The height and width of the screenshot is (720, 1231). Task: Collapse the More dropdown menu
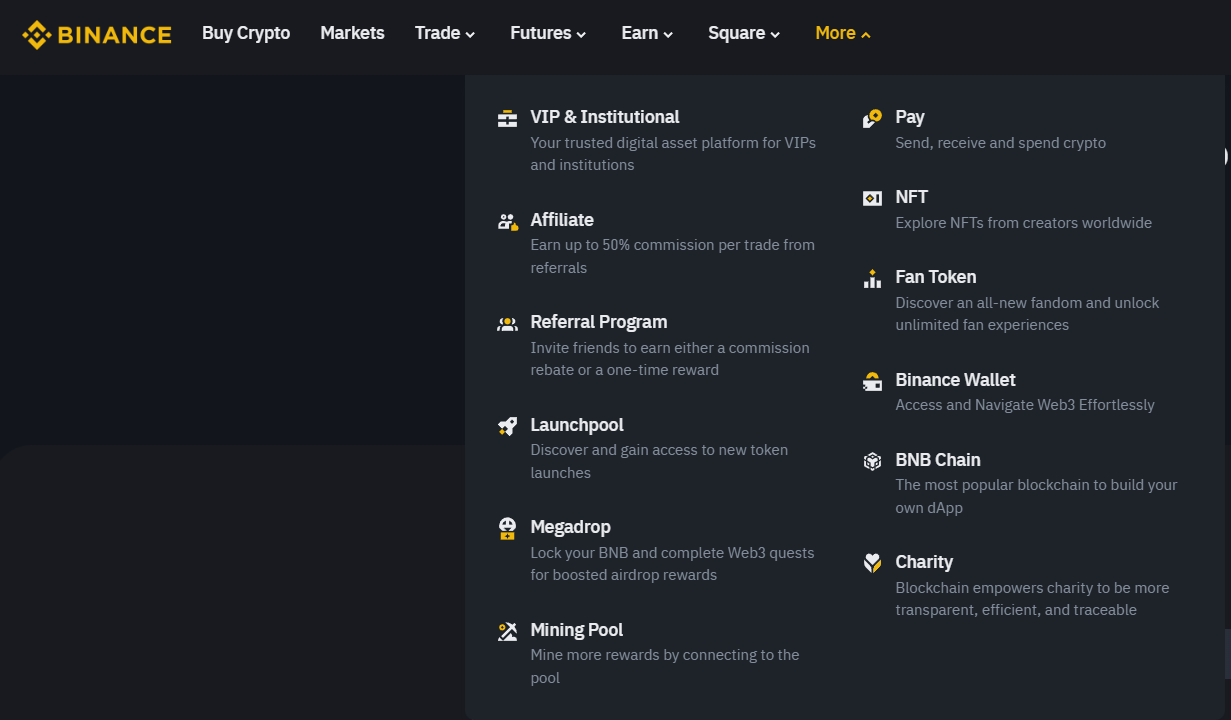(x=843, y=33)
